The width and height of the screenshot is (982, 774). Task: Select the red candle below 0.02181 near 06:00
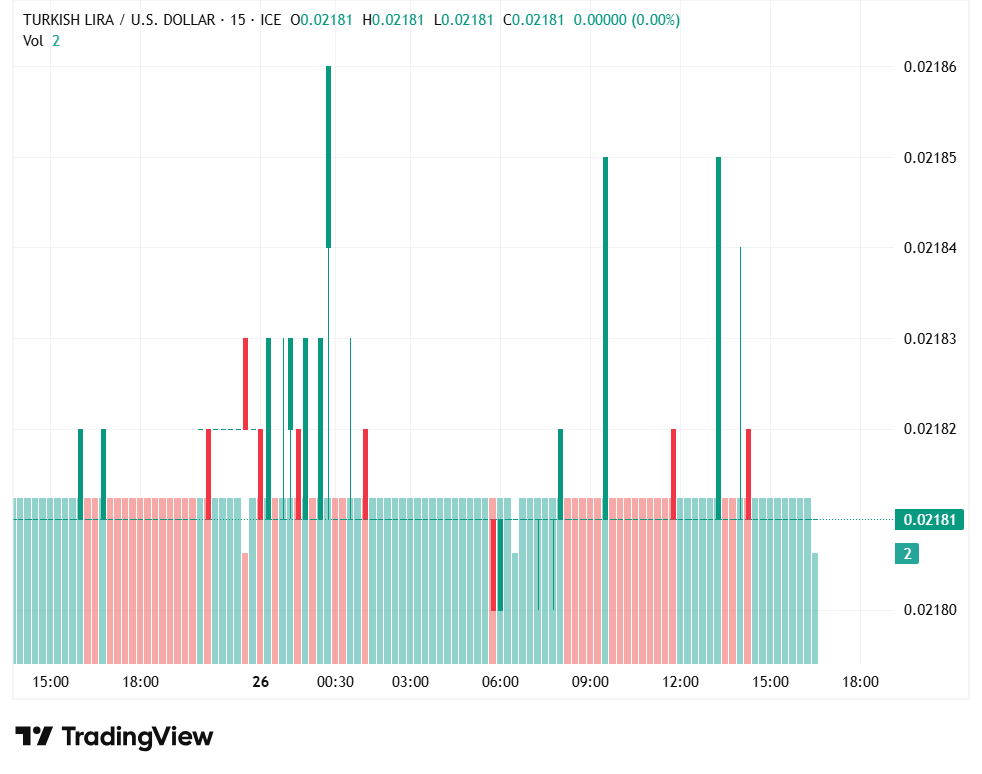[494, 565]
